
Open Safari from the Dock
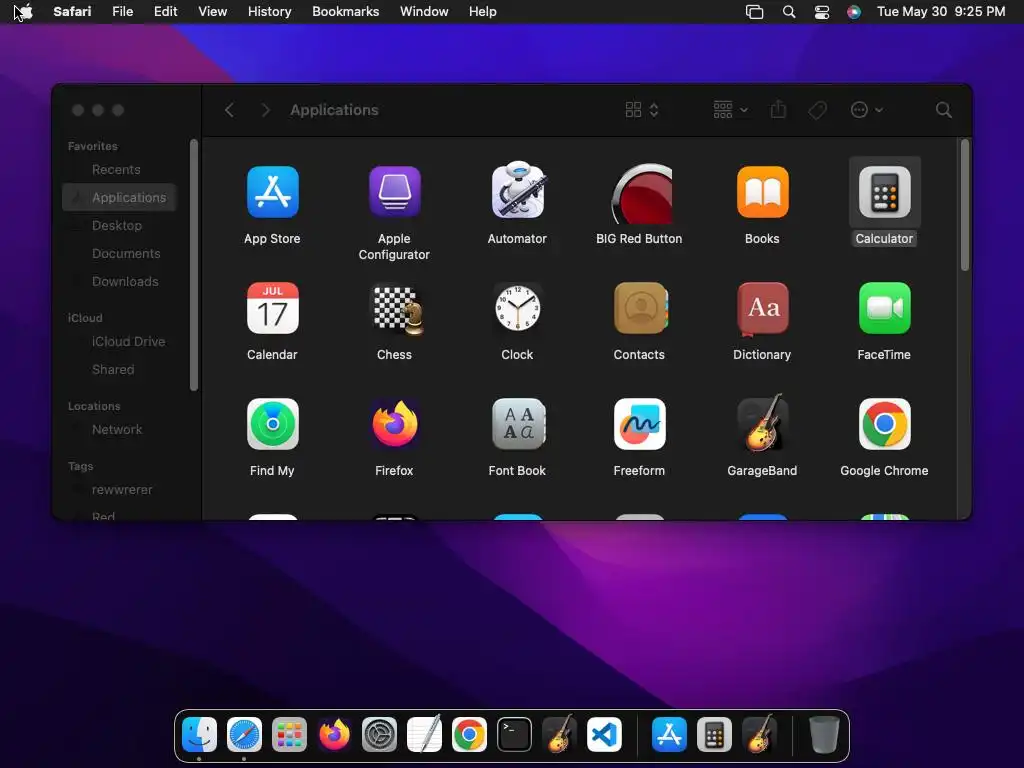click(x=244, y=735)
